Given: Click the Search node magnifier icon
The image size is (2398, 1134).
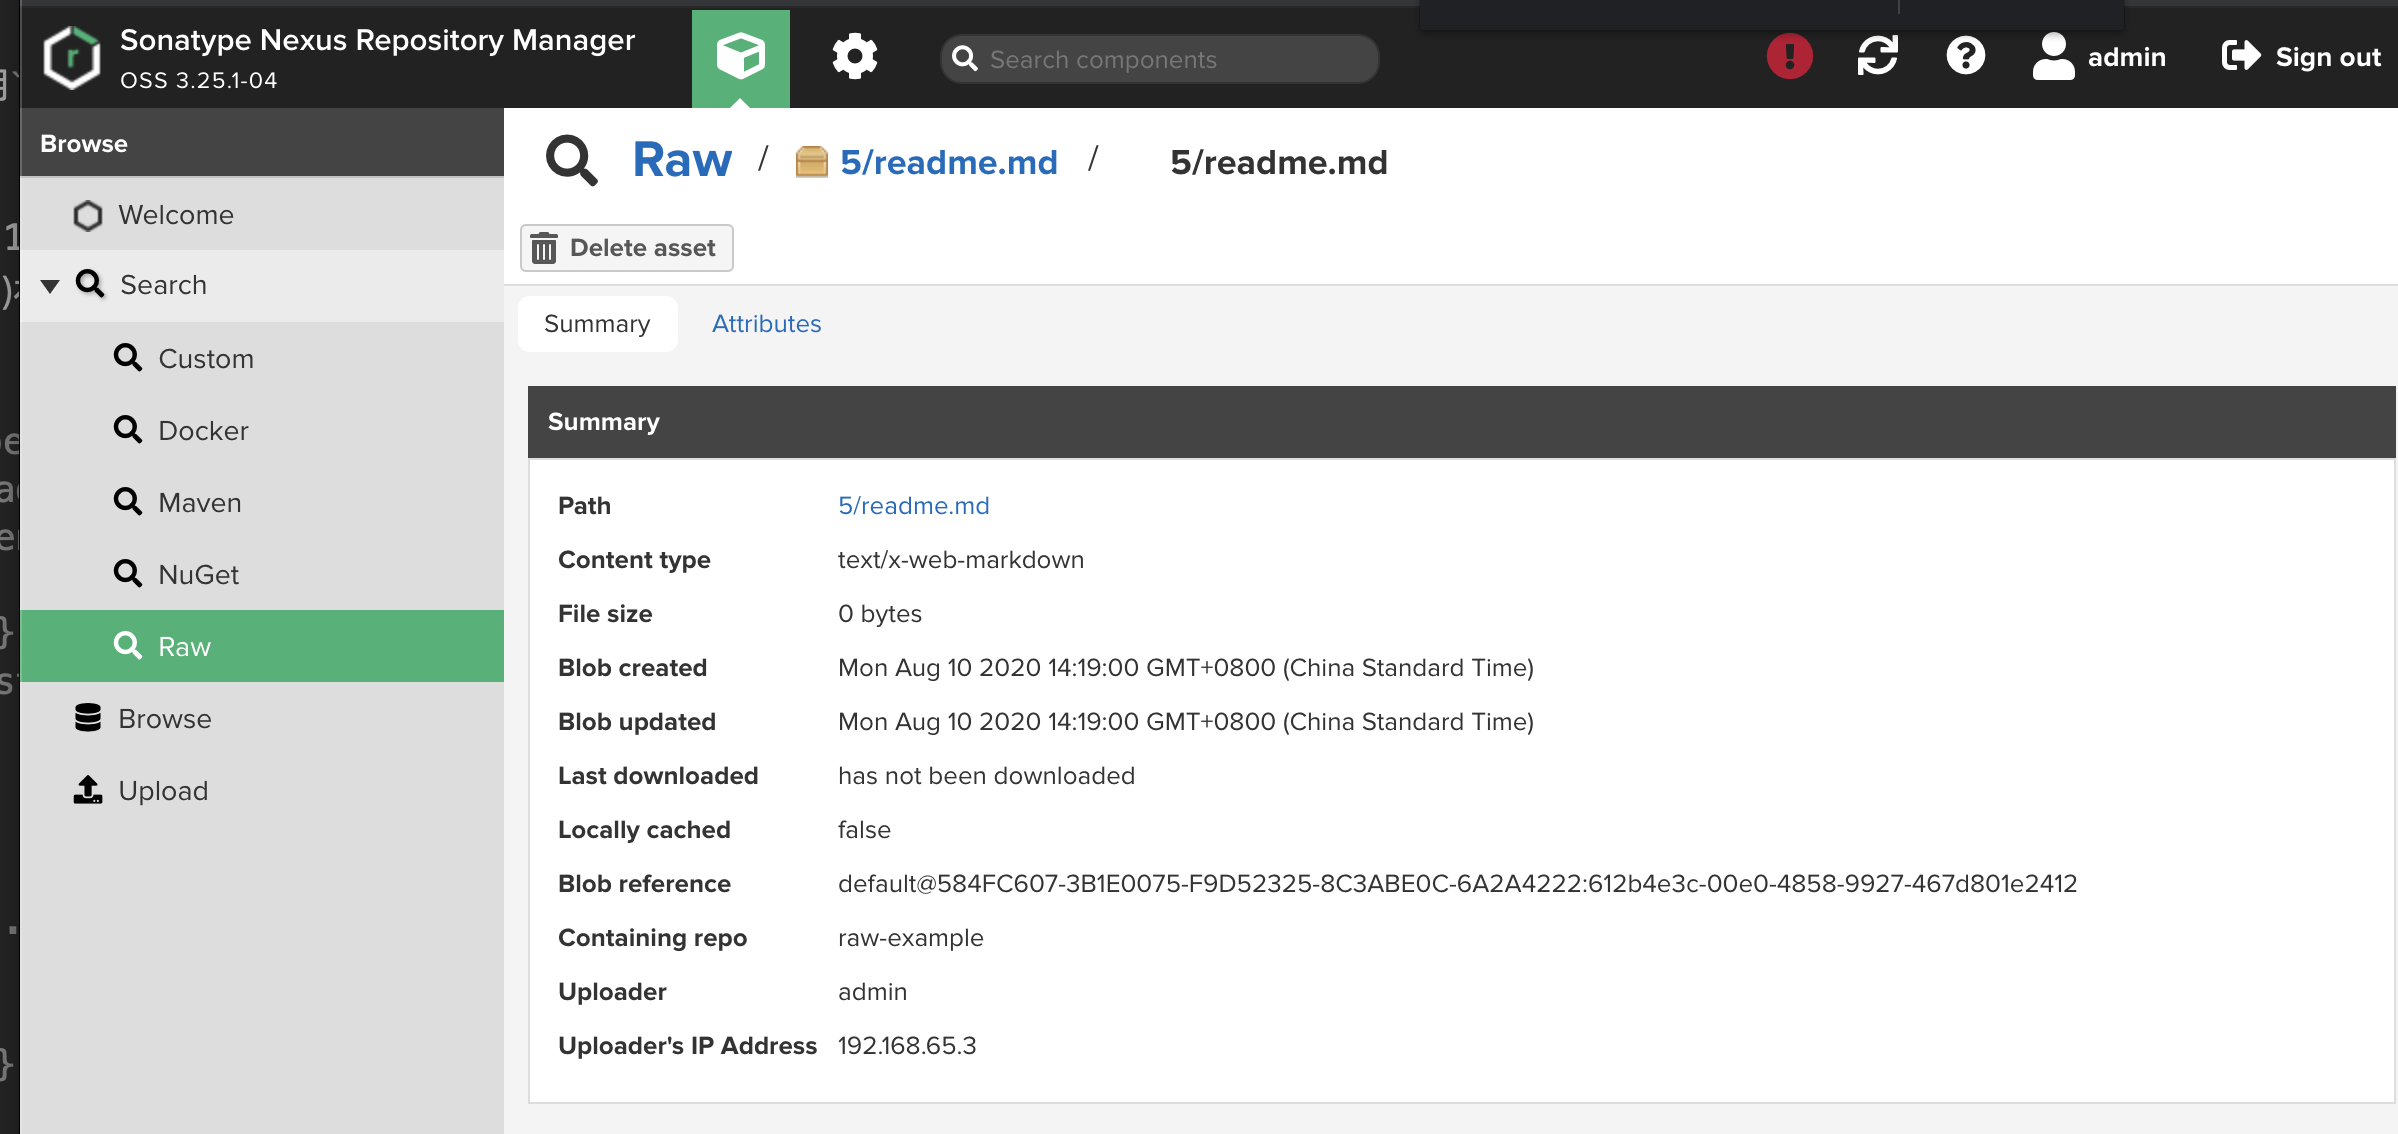Looking at the screenshot, I should 90,284.
